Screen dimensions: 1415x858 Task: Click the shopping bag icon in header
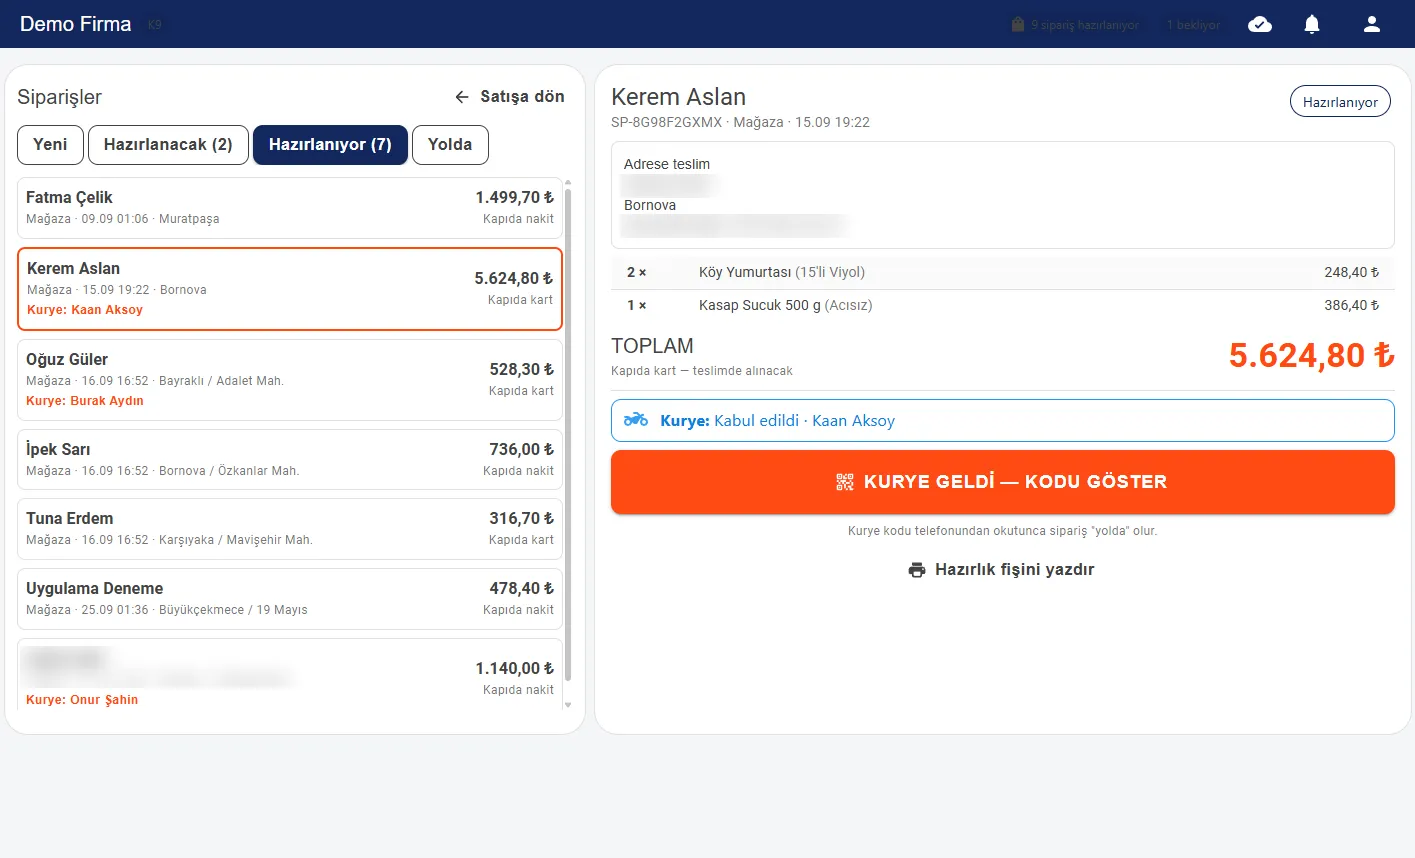click(1018, 24)
